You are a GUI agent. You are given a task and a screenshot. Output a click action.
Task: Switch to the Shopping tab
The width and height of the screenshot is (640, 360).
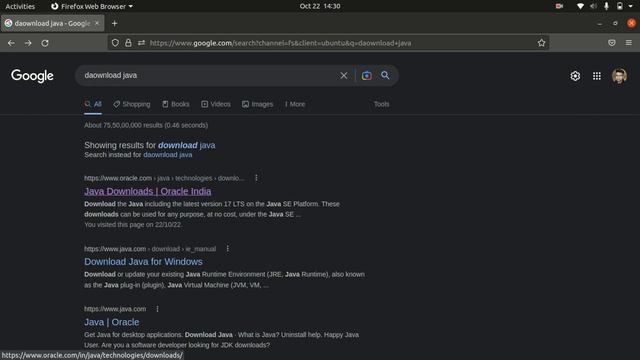pyautogui.click(x=132, y=104)
